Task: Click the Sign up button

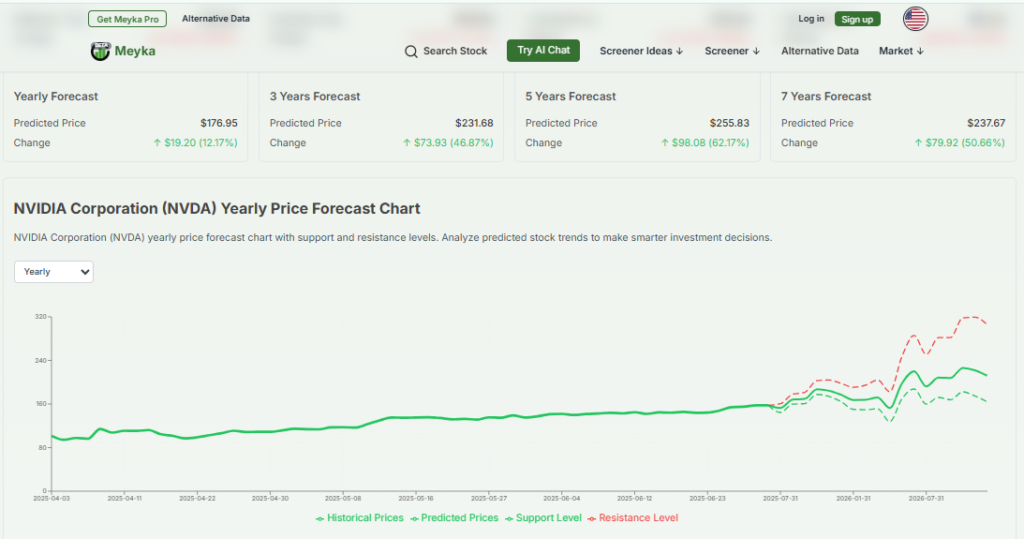Action: (x=857, y=19)
